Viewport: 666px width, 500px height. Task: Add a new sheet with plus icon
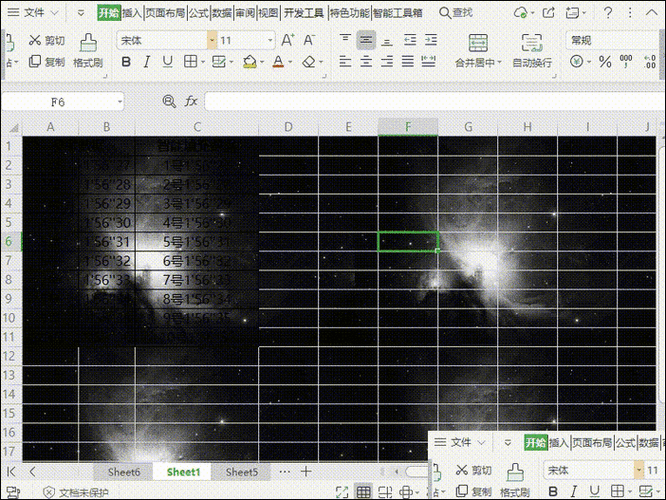(x=306, y=471)
